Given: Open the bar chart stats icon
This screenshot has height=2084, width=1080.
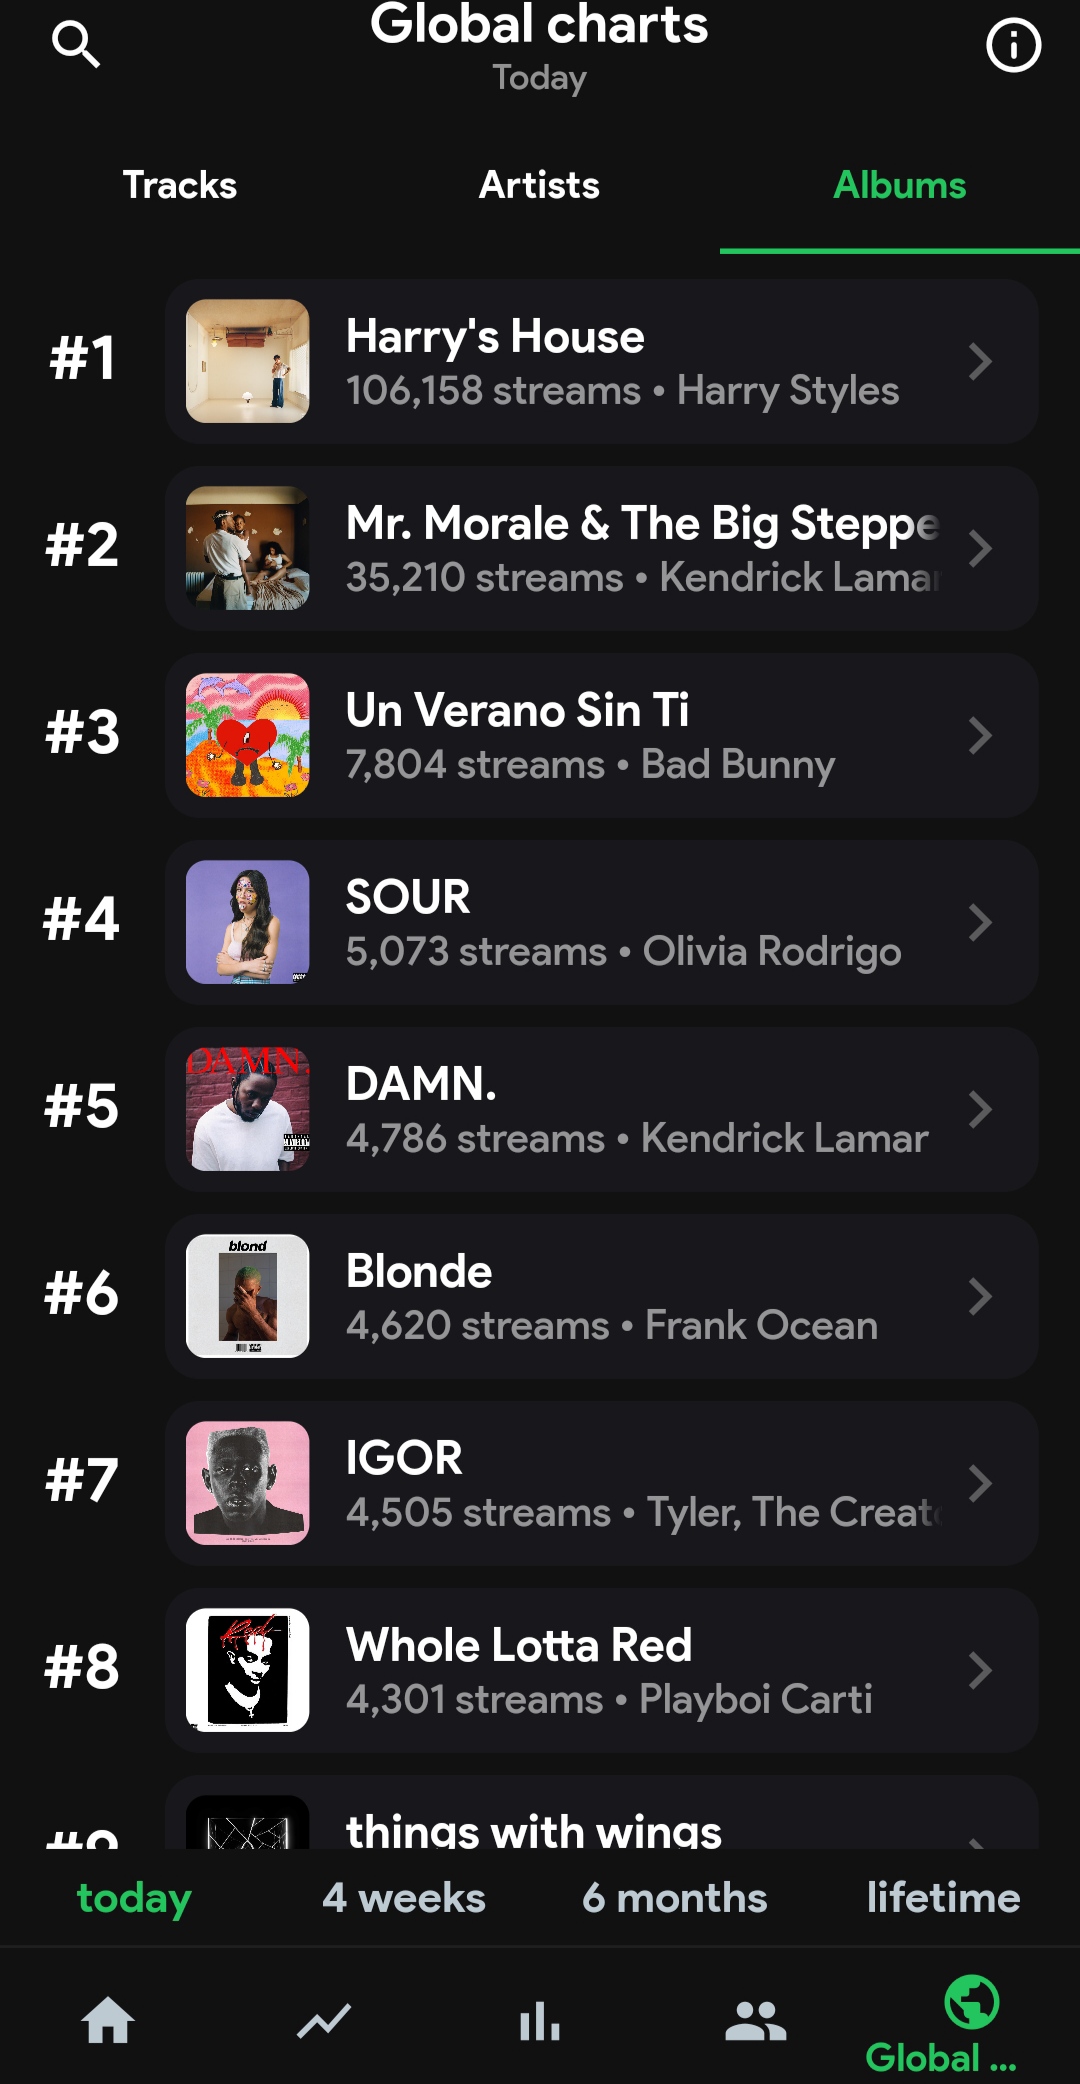Looking at the screenshot, I should pyautogui.click(x=540, y=2021).
